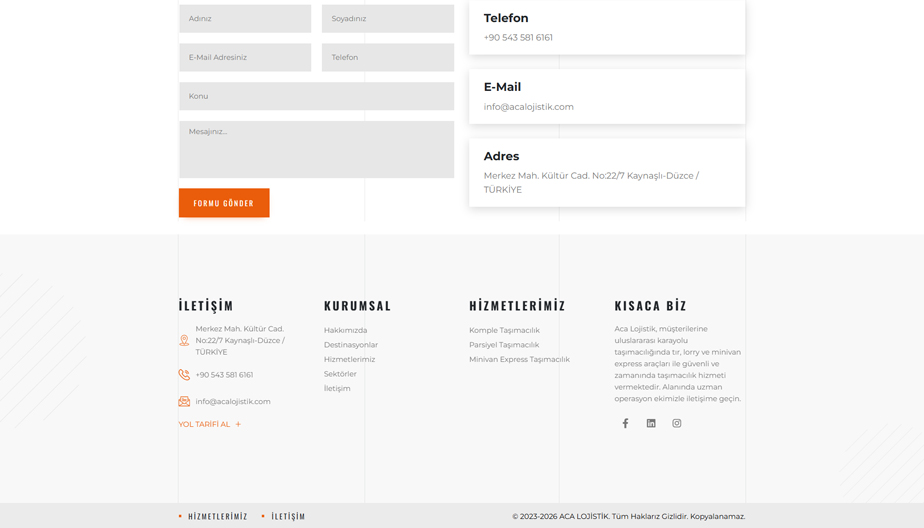Open Komple Taşımacılık service link
This screenshot has width=924, height=528.
pyautogui.click(x=504, y=330)
